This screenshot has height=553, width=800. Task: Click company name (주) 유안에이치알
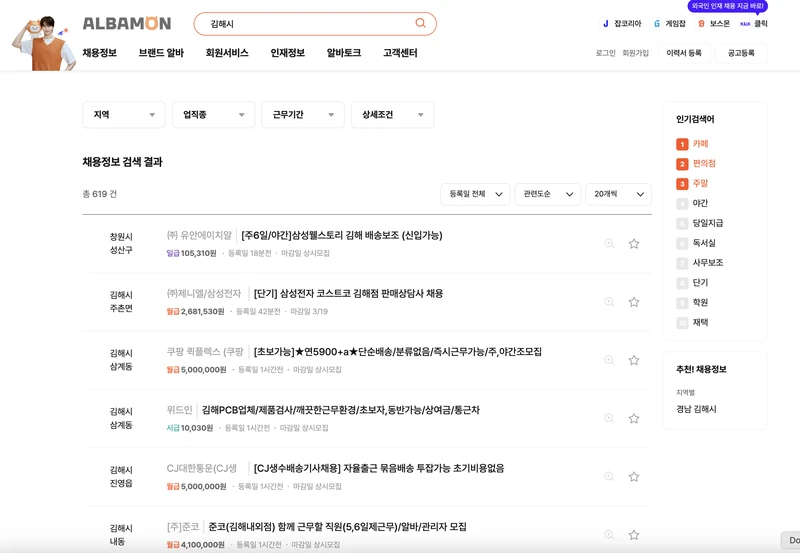(x=199, y=235)
